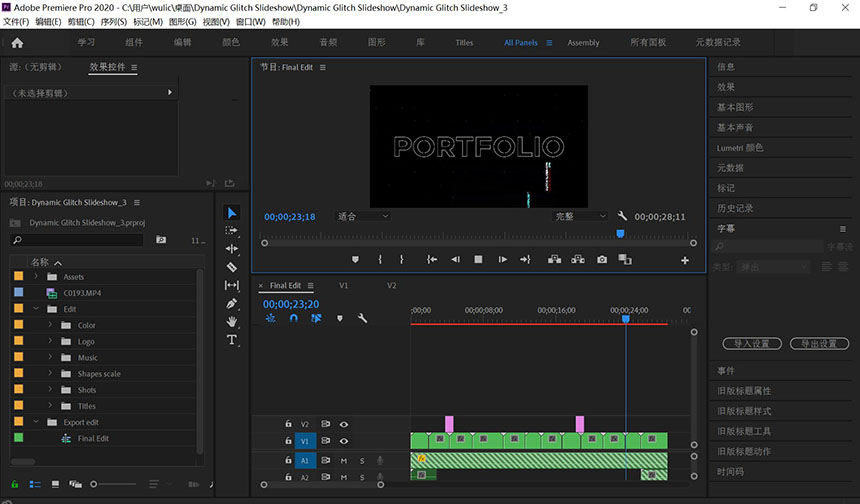Click the 导入设置 button
Viewport: 860px width, 504px height.
point(751,343)
